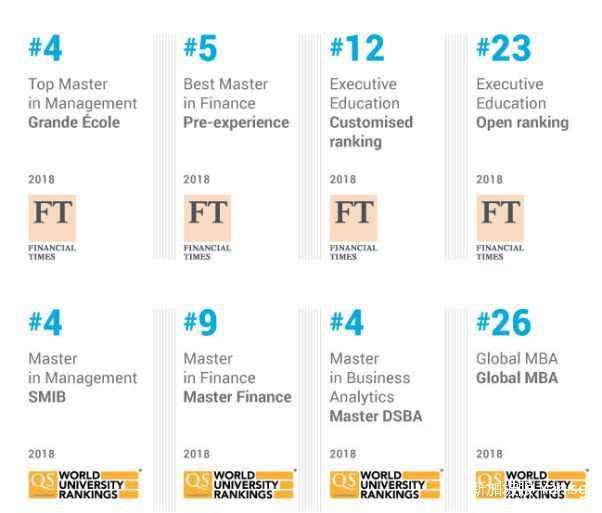Click the FT logo under Grande École ranking

coord(53,226)
